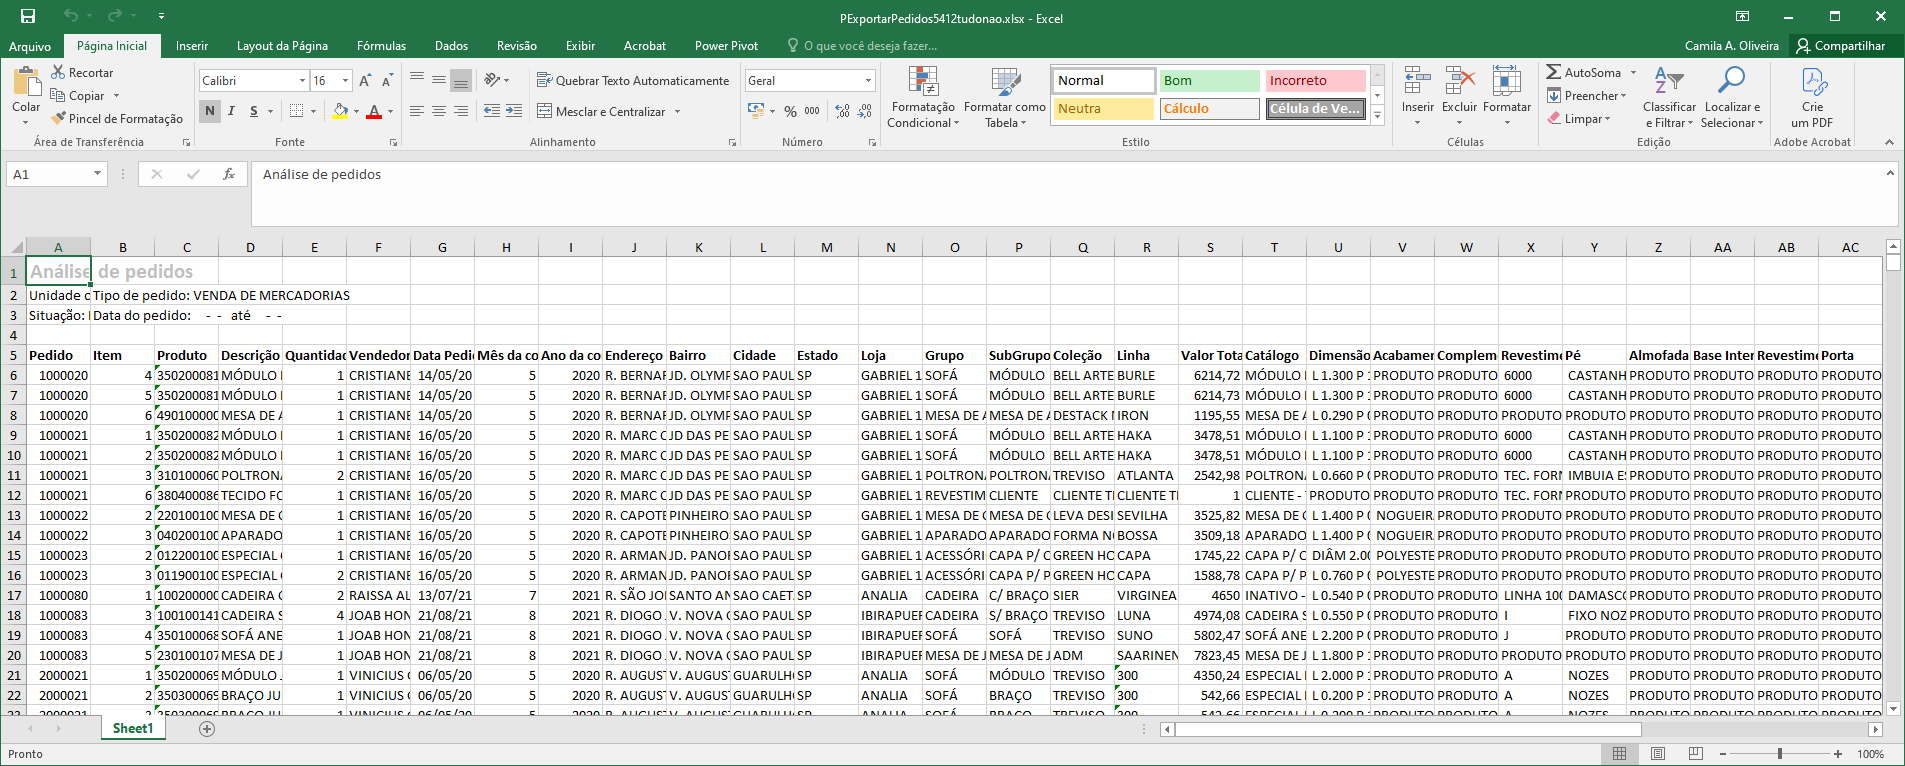The width and height of the screenshot is (1905, 766).
Task: Open the Dados ribbon tab
Action: [451, 46]
